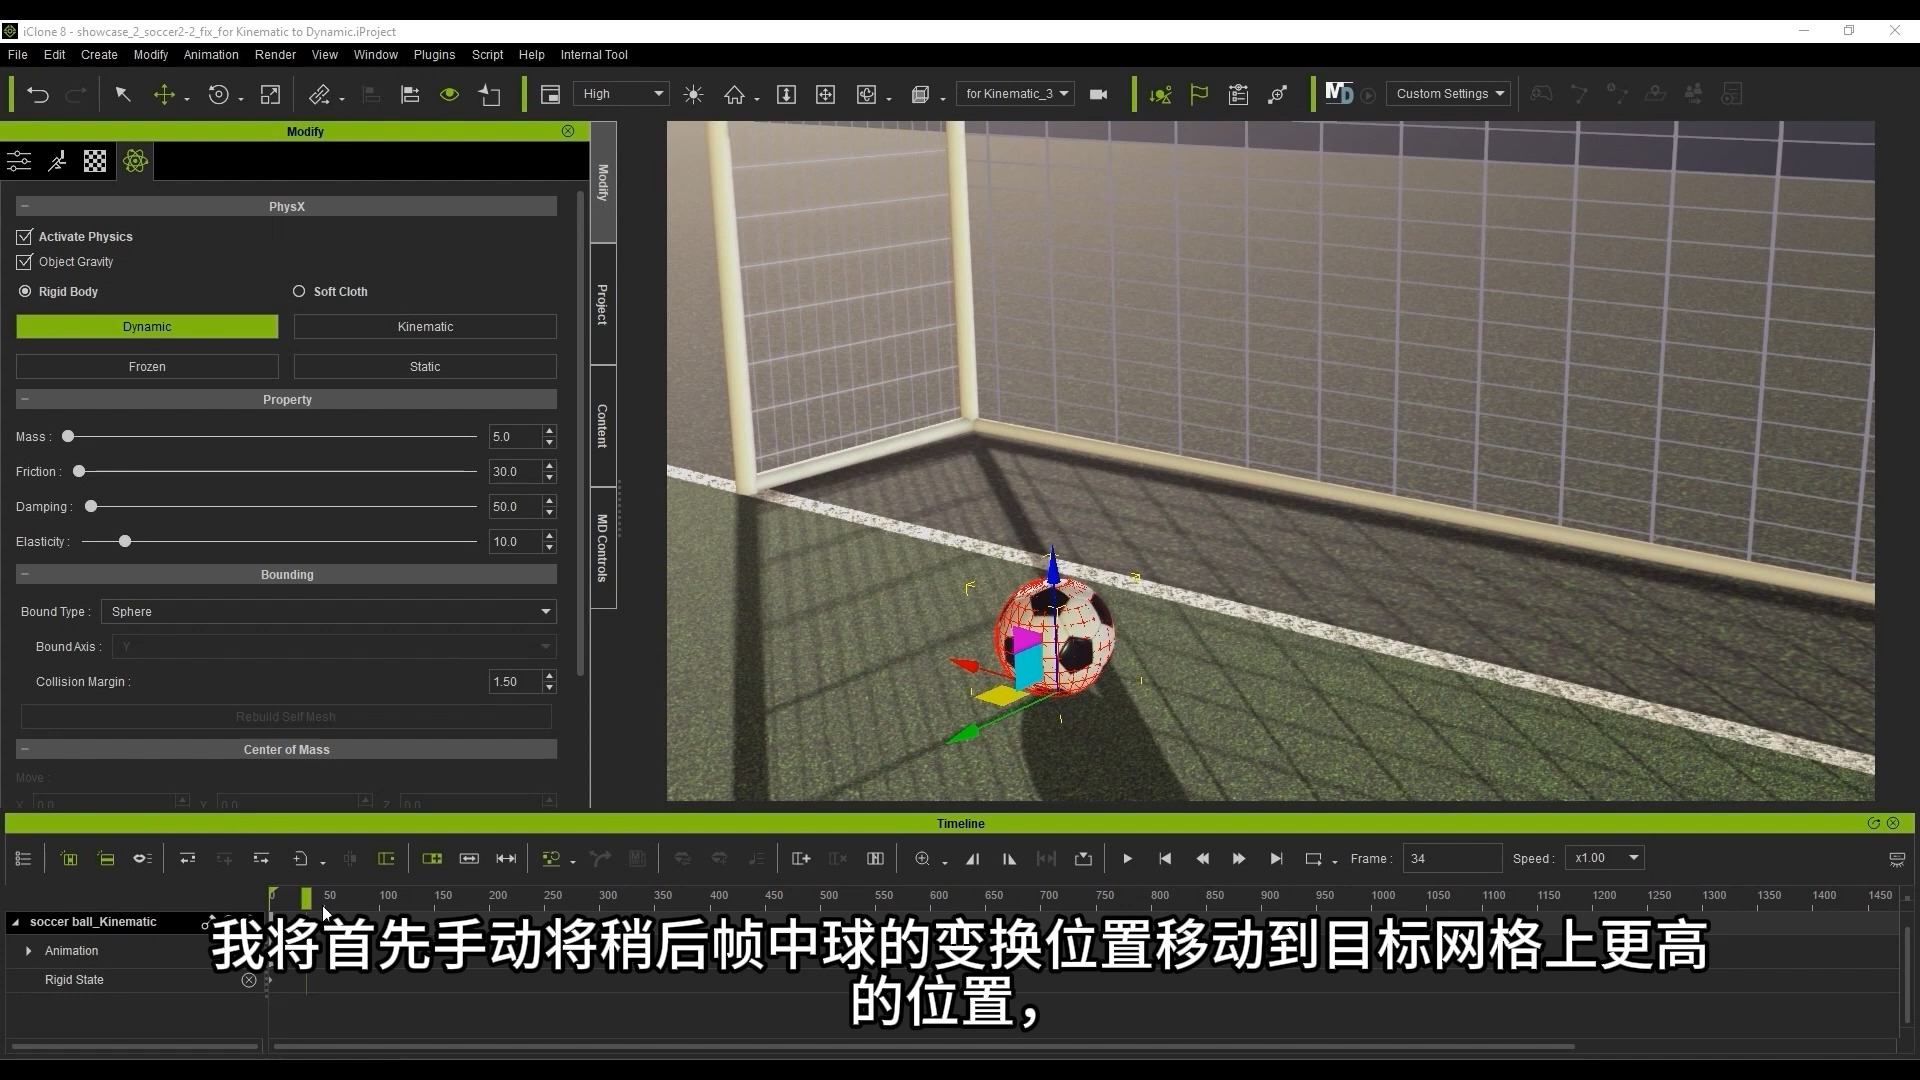Select the Move transform tool
1920x1080 pixels.
[163, 94]
